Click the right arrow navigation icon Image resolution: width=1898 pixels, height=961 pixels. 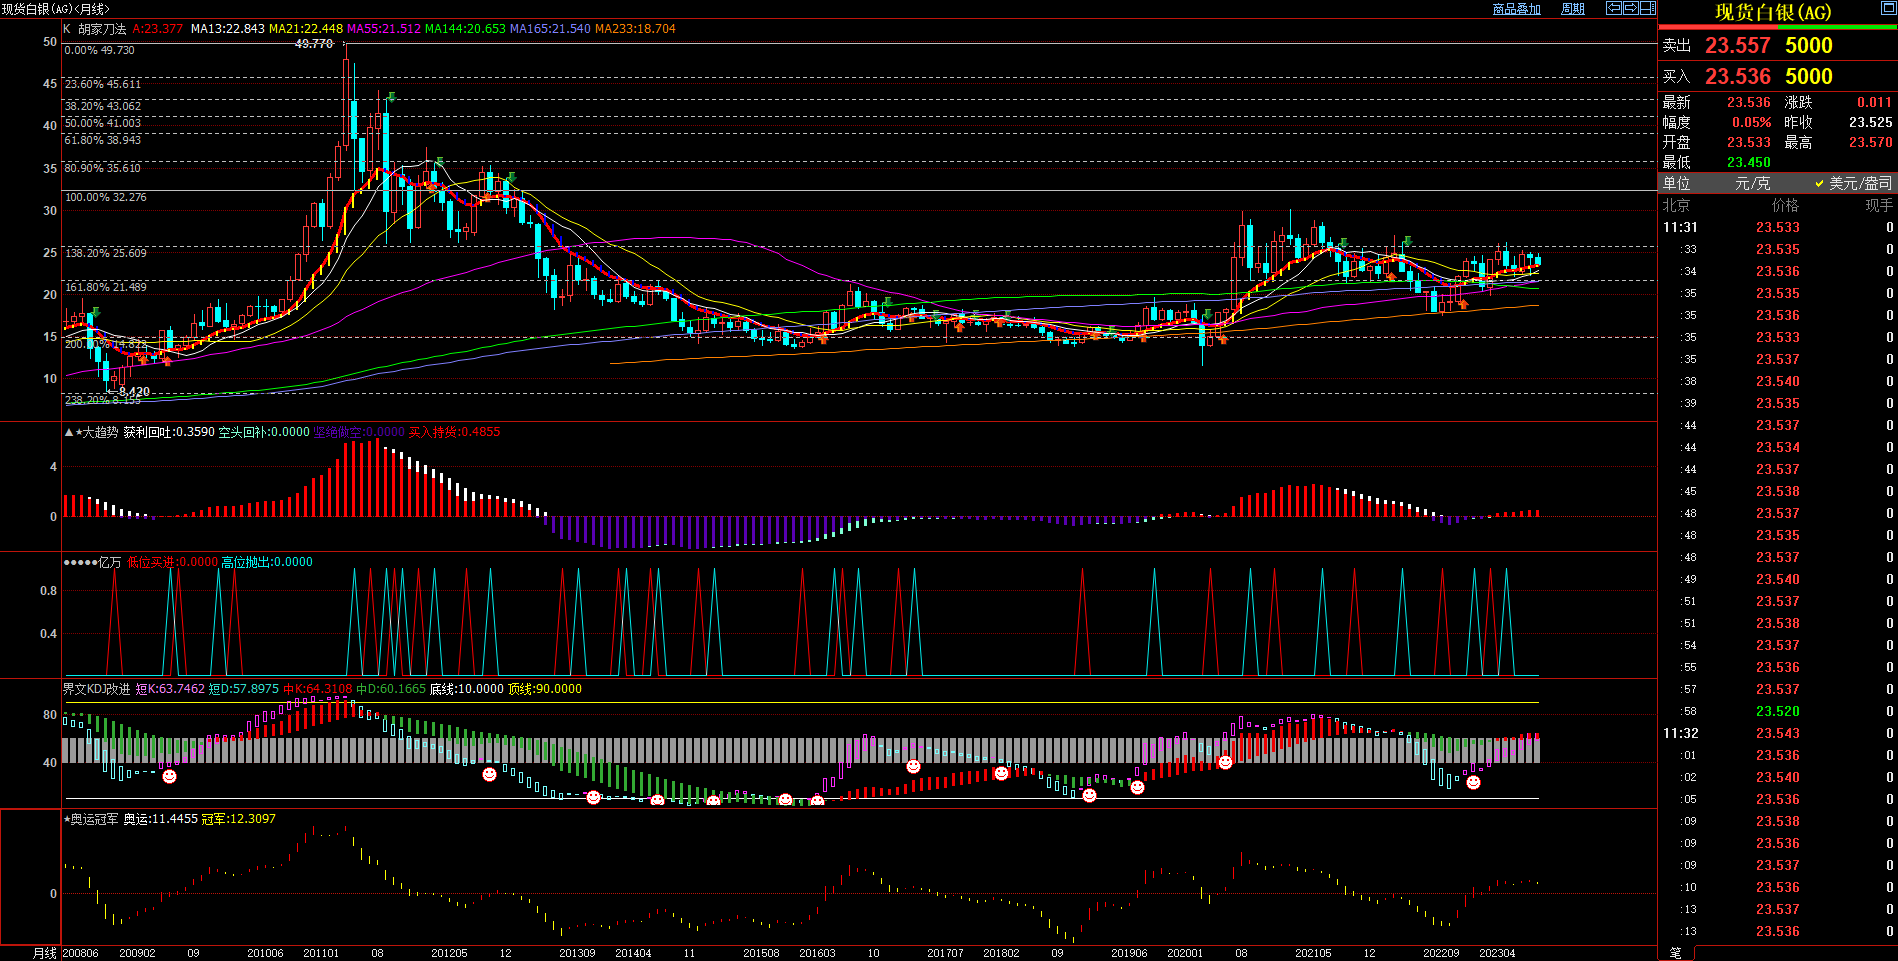(x=1630, y=8)
